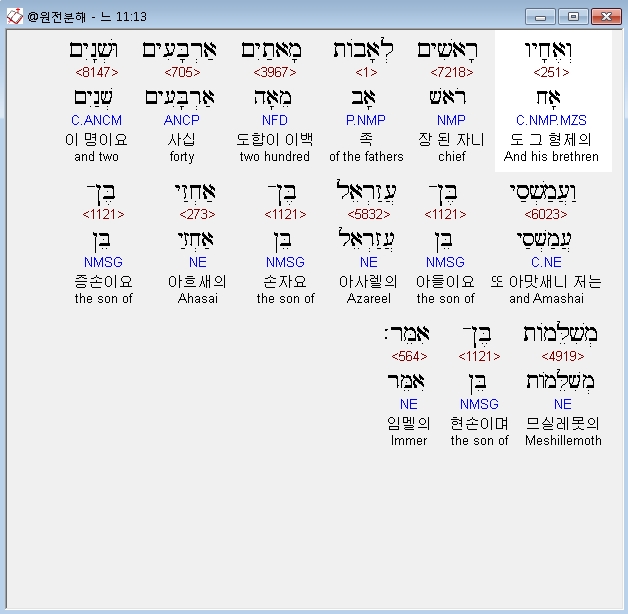The width and height of the screenshot is (628, 614).
Task: Click the NMP code under chief word
Action: tap(451, 120)
